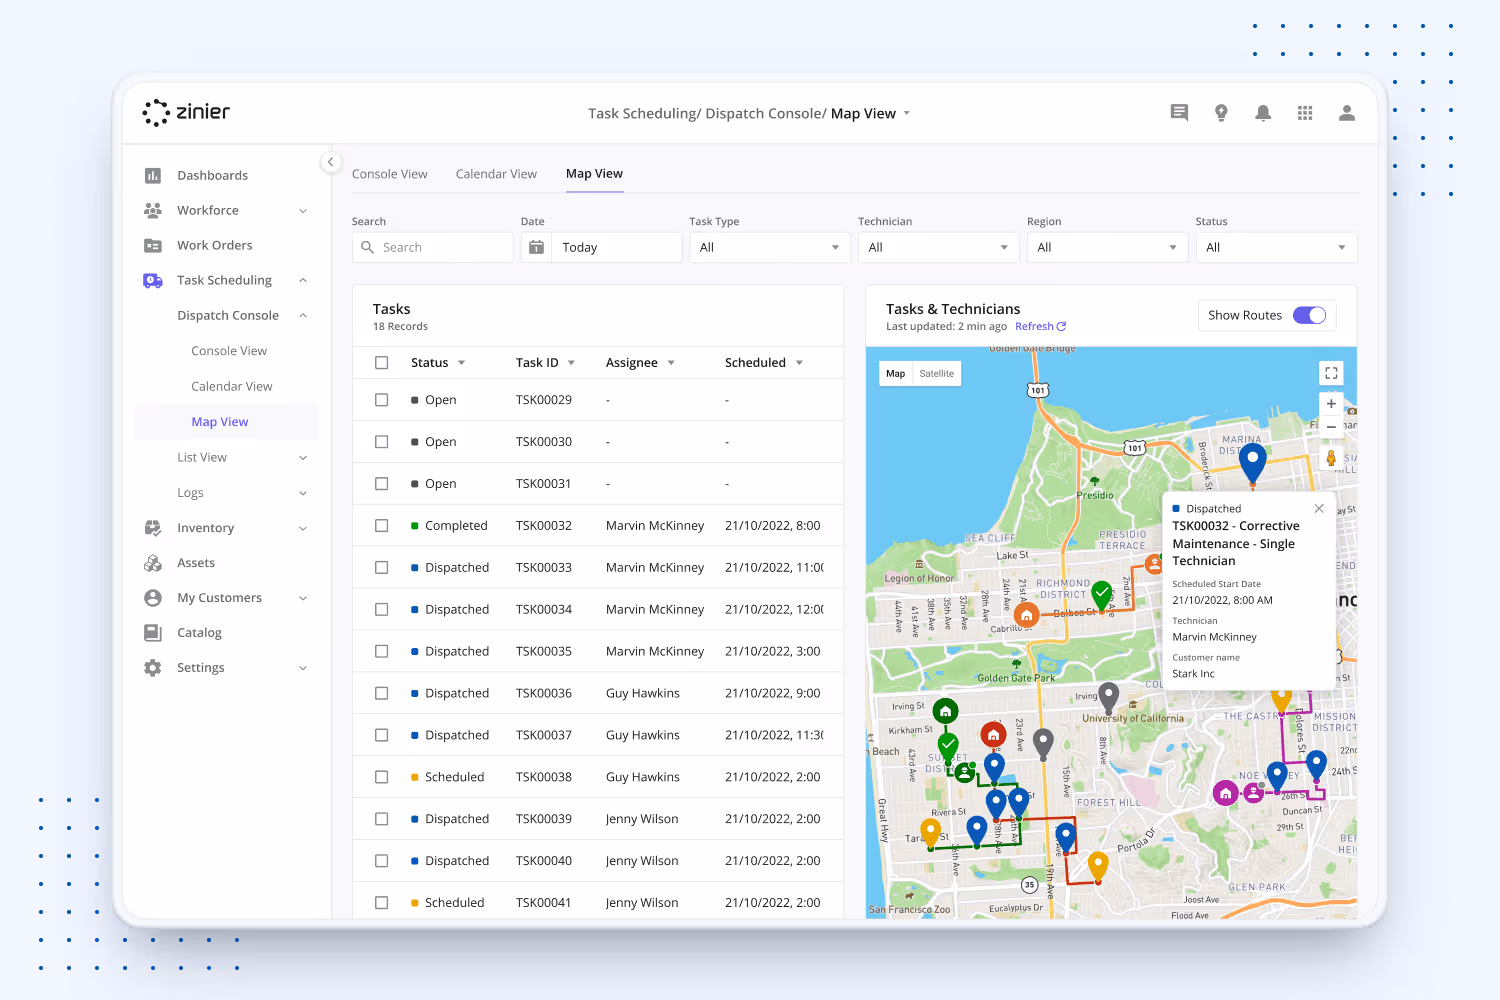This screenshot has height=1000, width=1500.
Task: Click the red home marker on map
Action: (x=993, y=735)
